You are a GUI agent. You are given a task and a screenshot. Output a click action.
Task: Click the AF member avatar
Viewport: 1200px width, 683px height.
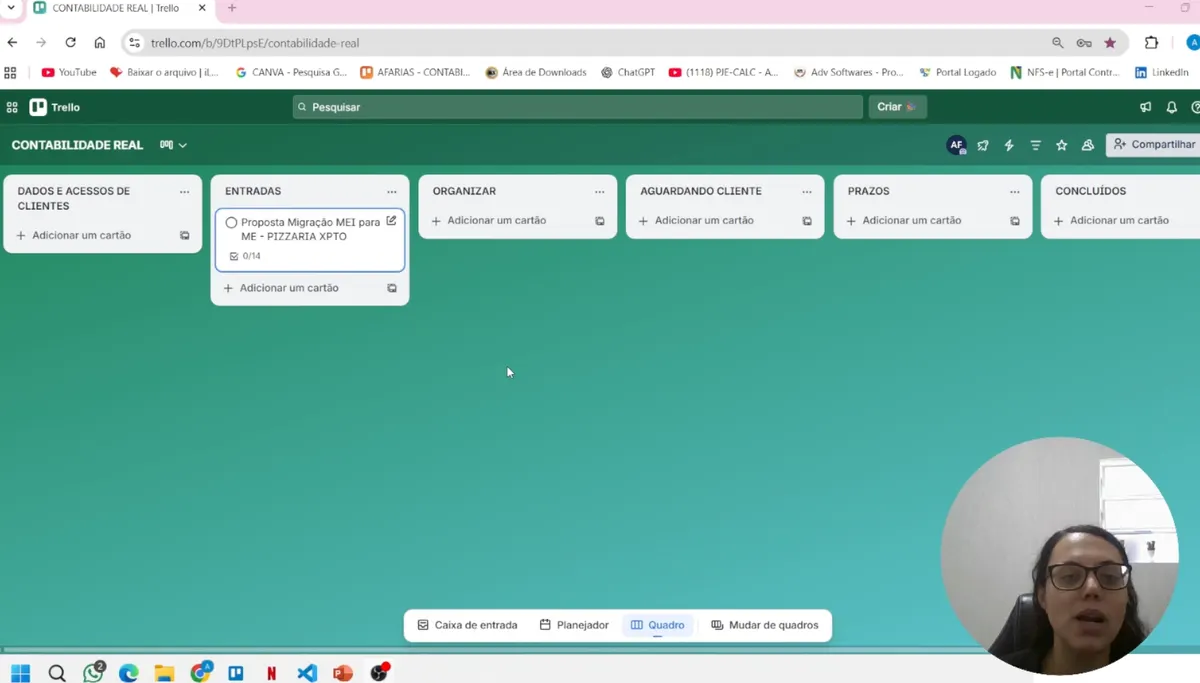click(x=956, y=145)
